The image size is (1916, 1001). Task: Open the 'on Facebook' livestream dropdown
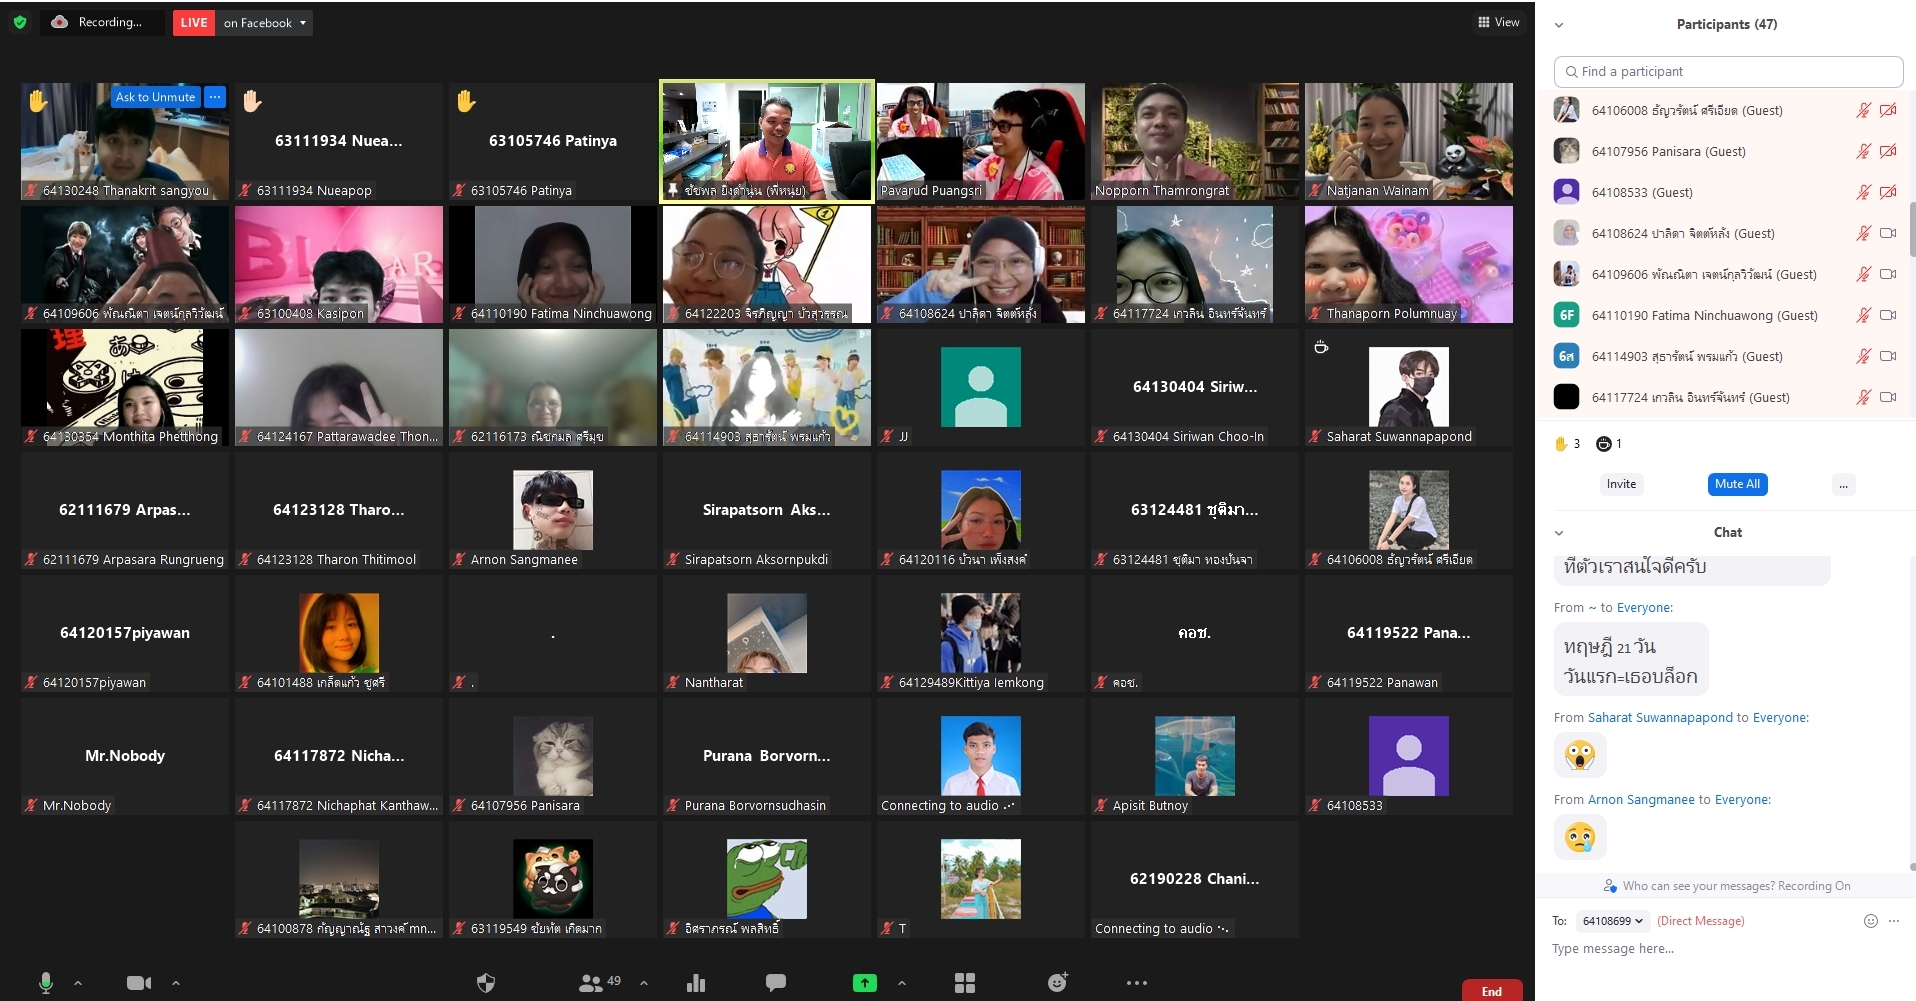263,22
